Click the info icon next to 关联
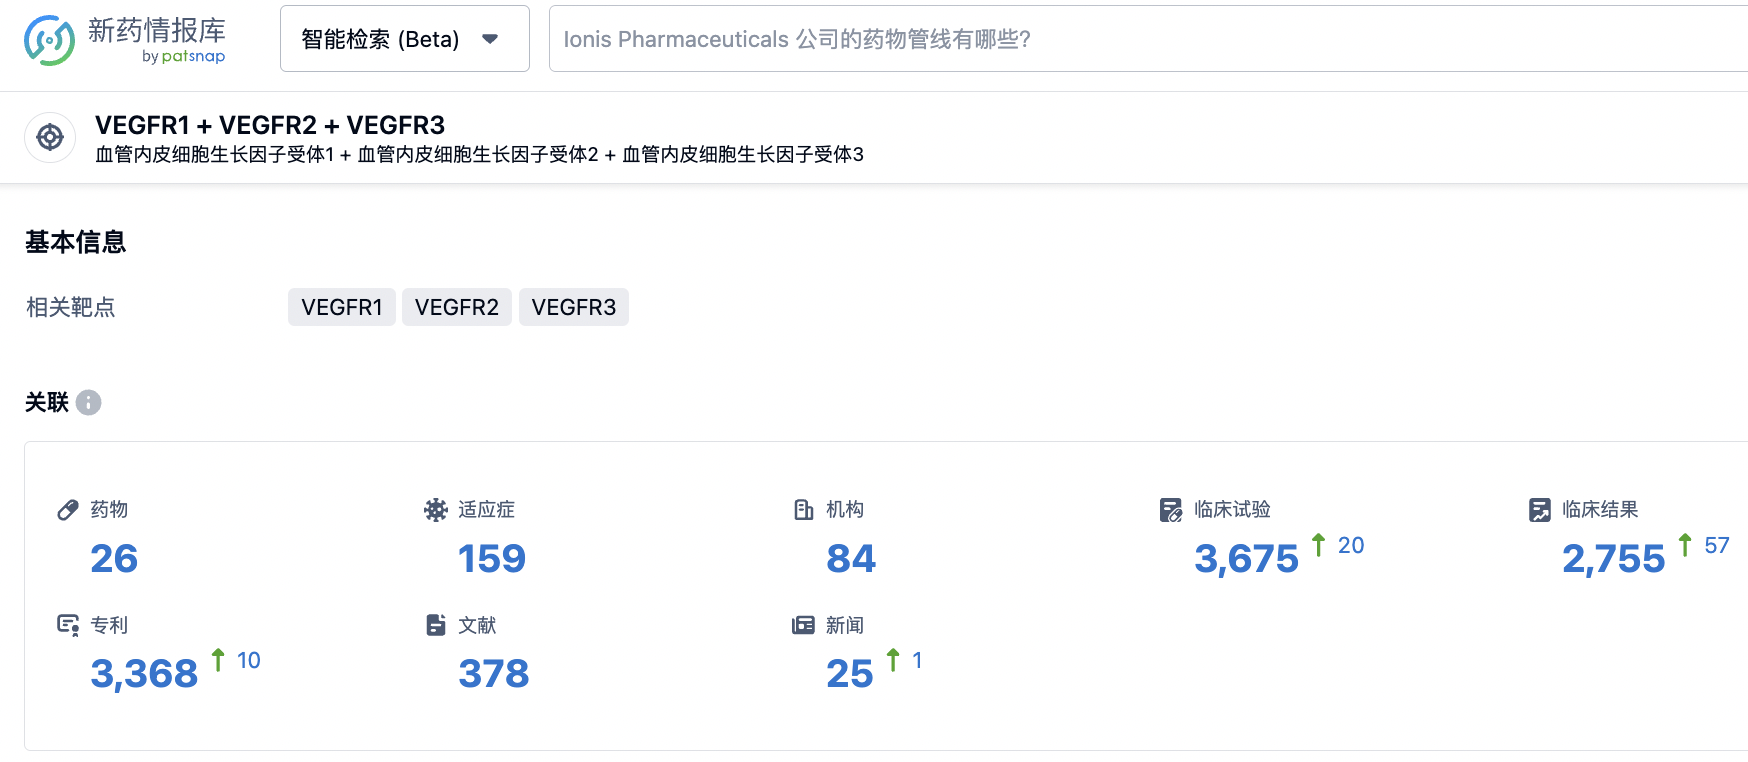The height and width of the screenshot is (762, 1748). pyautogui.click(x=89, y=402)
